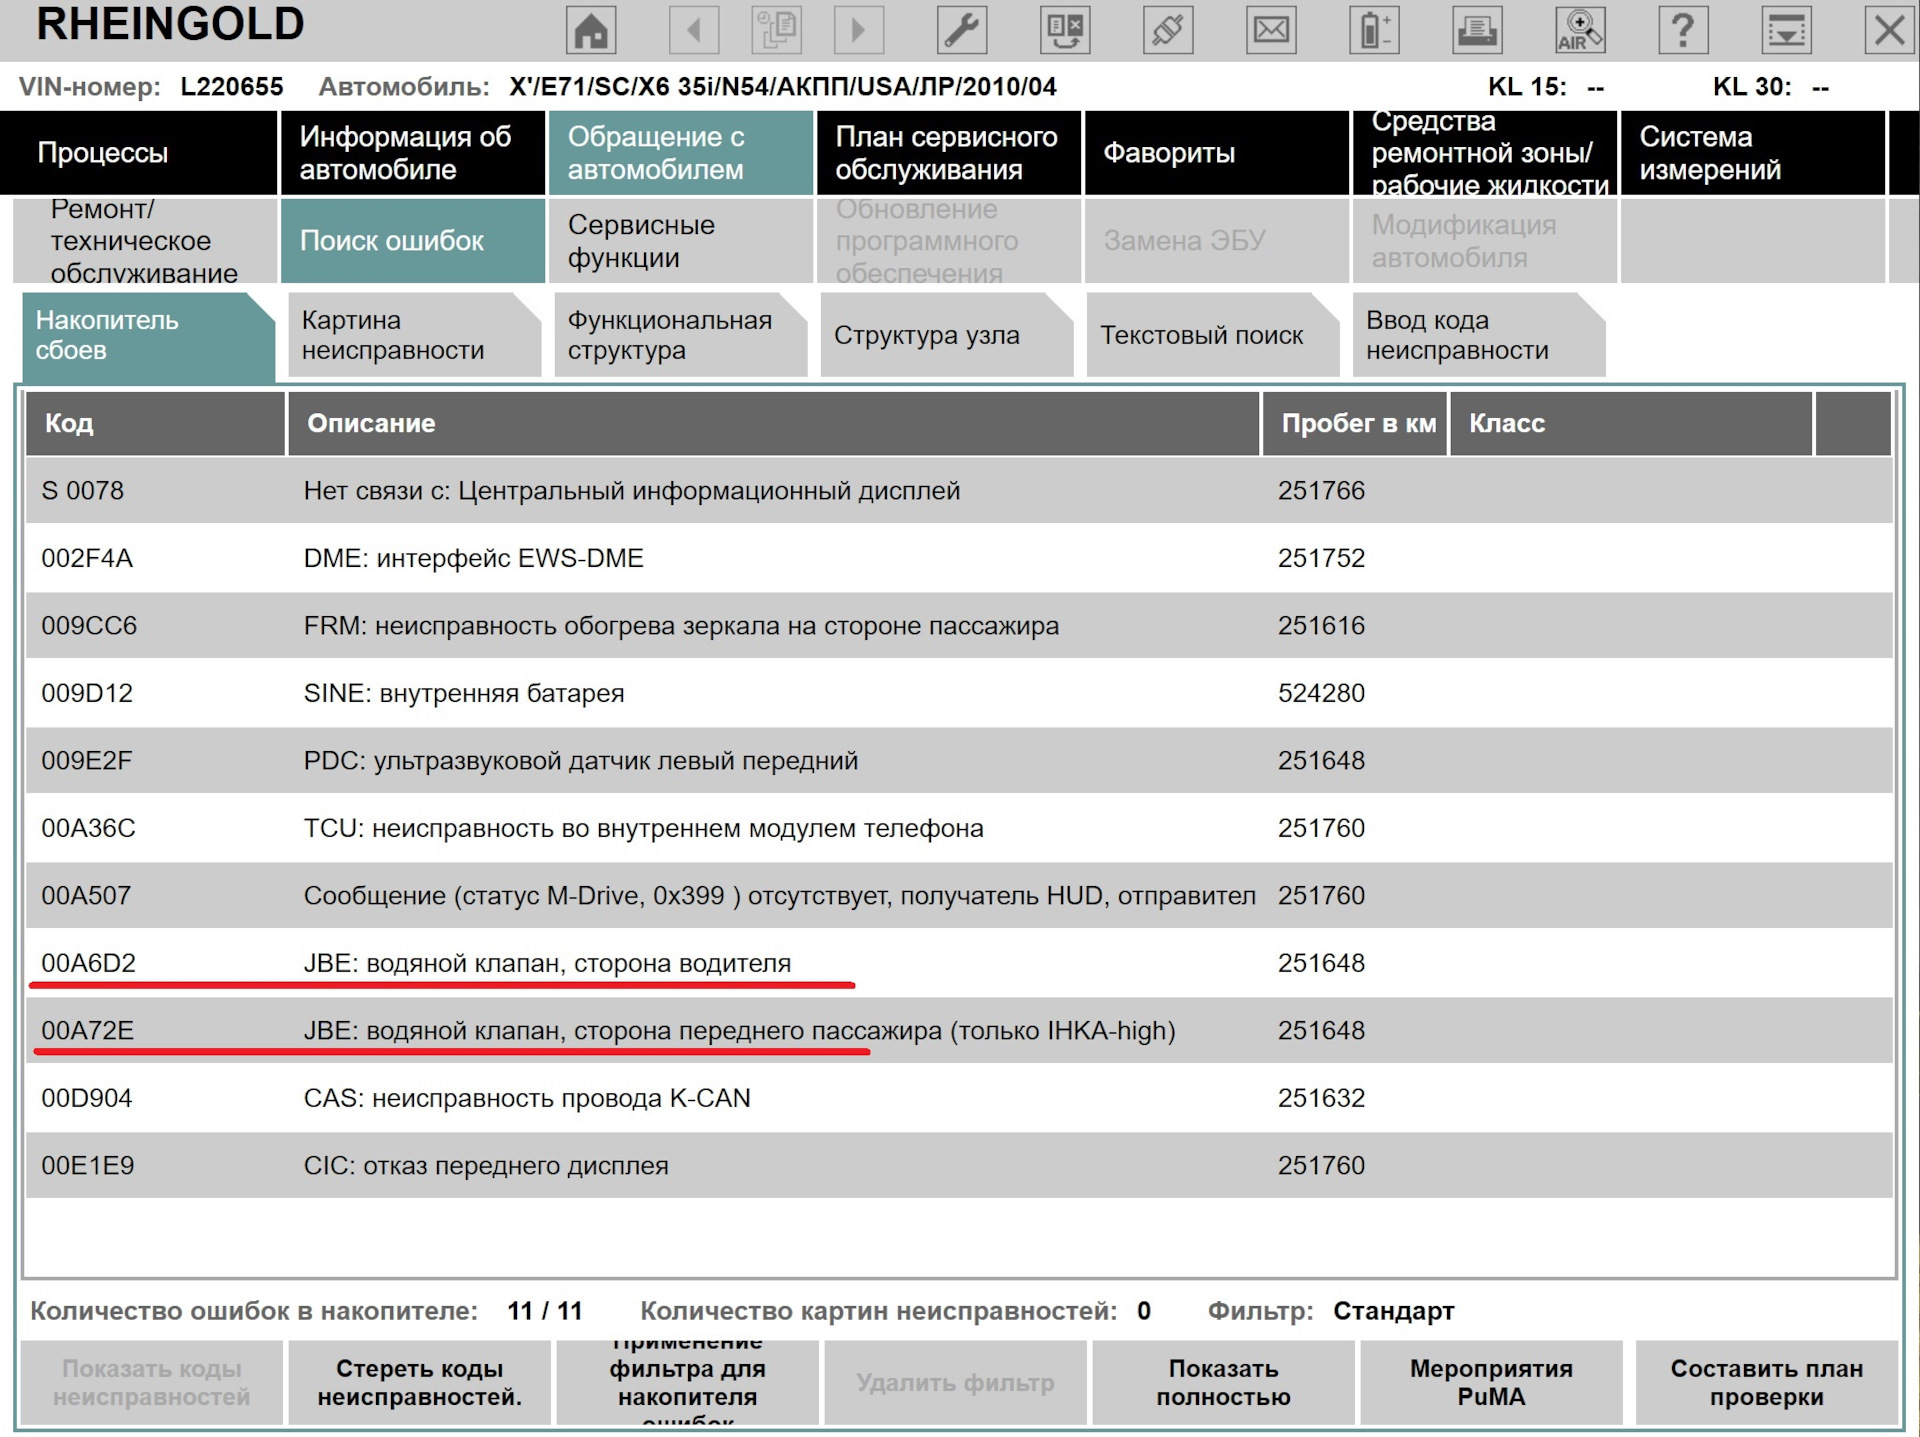The width and height of the screenshot is (1920, 1437).
Task: Open the help question mark icon
Action: (x=1683, y=30)
